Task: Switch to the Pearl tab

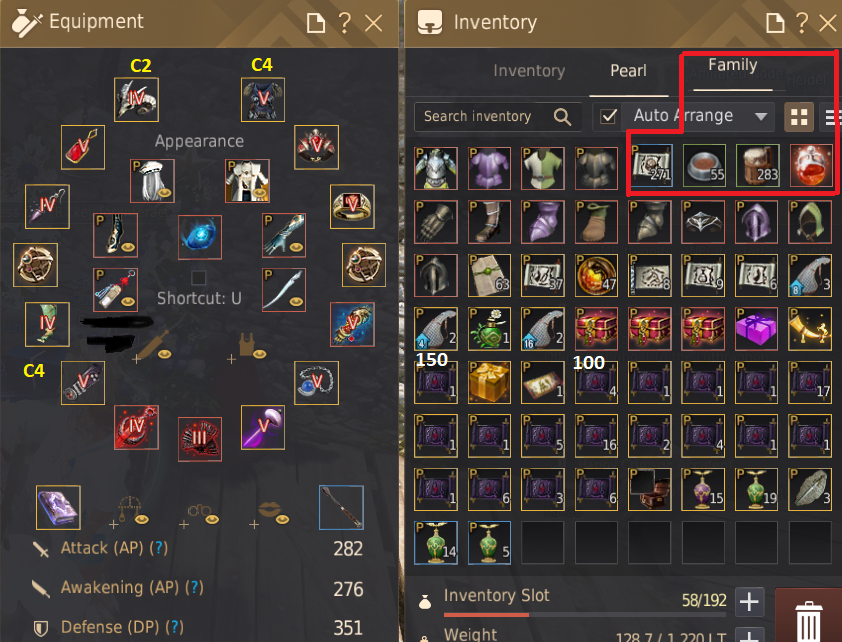Action: [x=628, y=71]
